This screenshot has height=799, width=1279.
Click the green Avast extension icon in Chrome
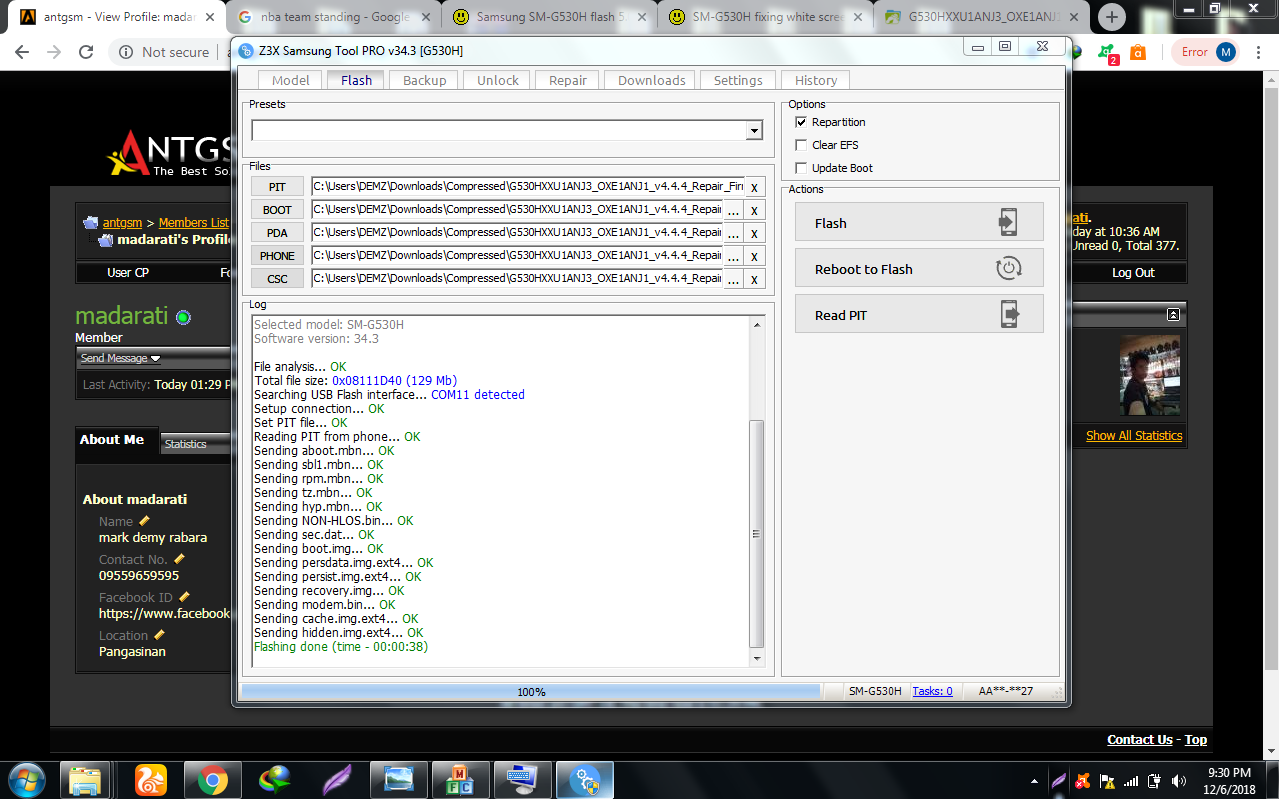1107,53
